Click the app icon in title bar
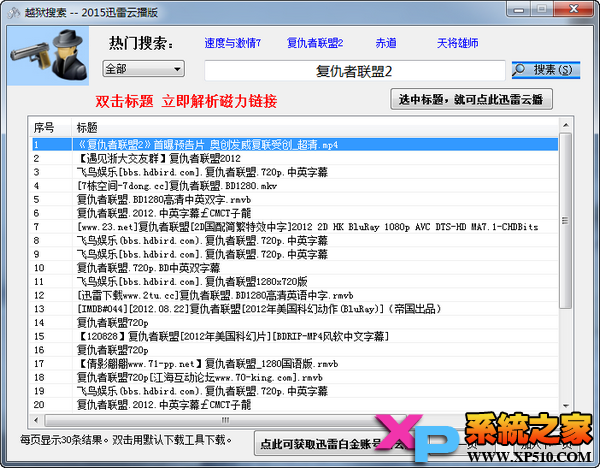Screen dimensions: 600x468 coord(14,13)
